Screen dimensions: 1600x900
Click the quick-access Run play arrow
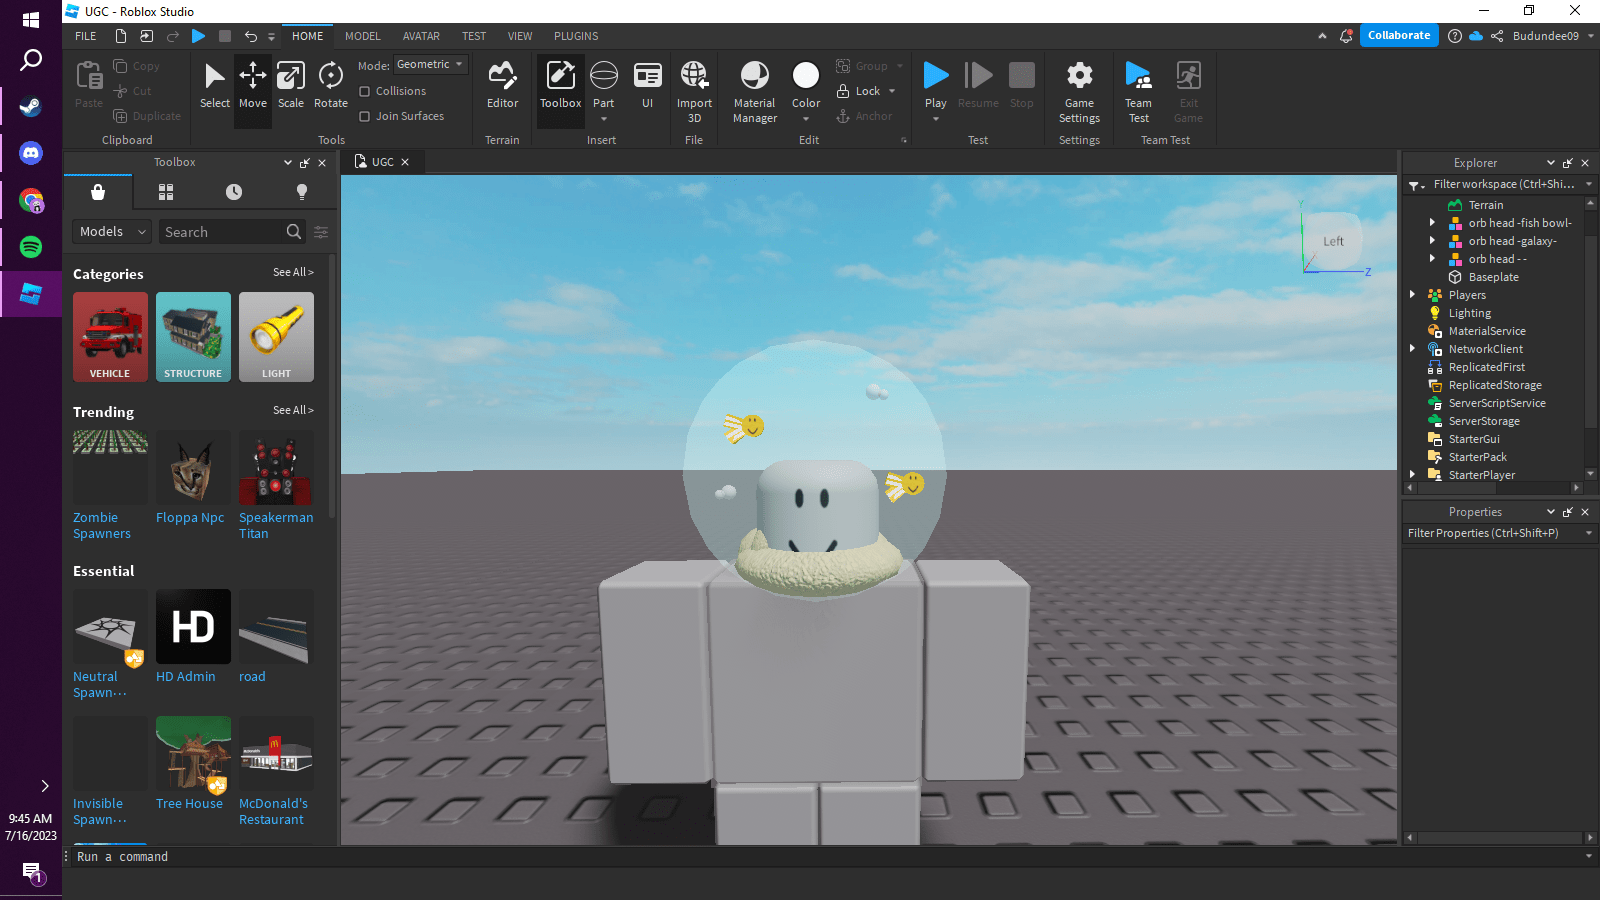[x=198, y=36]
